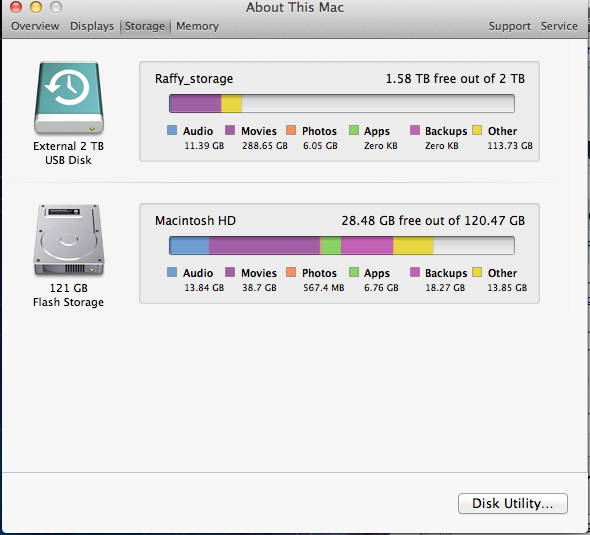Click the Macintosh HD flash drive icon
This screenshot has height=535, width=590.
click(x=69, y=240)
